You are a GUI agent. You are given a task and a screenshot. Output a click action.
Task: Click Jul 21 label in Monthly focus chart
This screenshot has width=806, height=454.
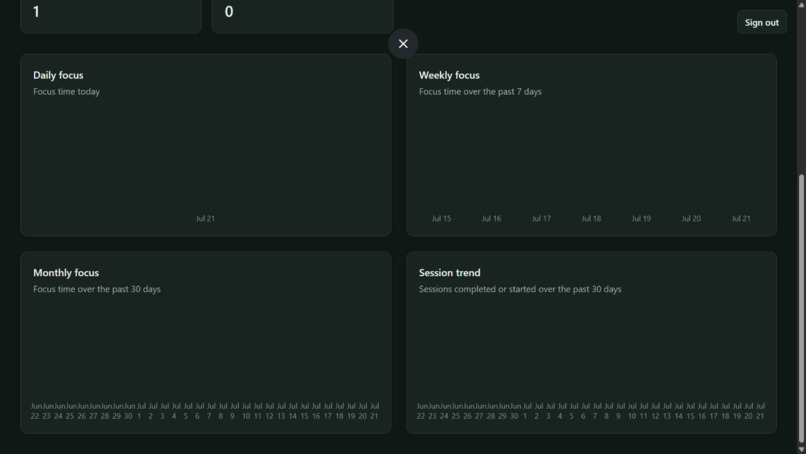pyautogui.click(x=374, y=411)
